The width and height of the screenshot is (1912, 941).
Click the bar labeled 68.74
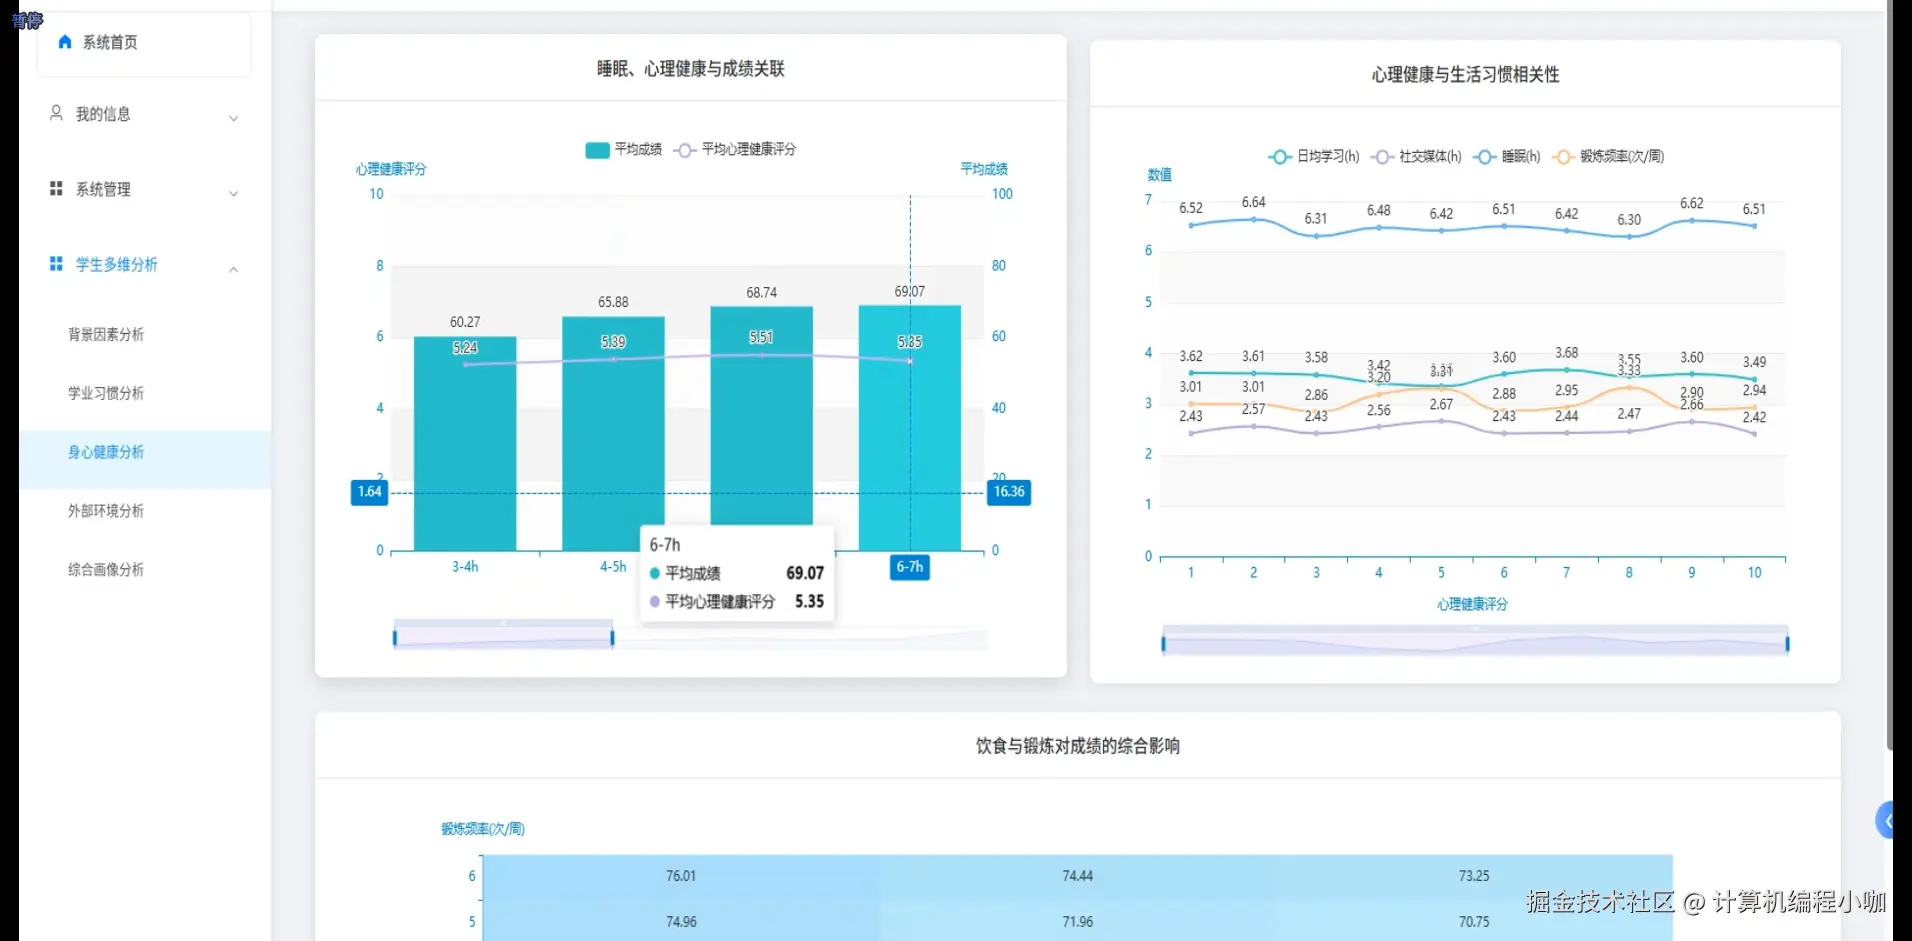click(761, 416)
